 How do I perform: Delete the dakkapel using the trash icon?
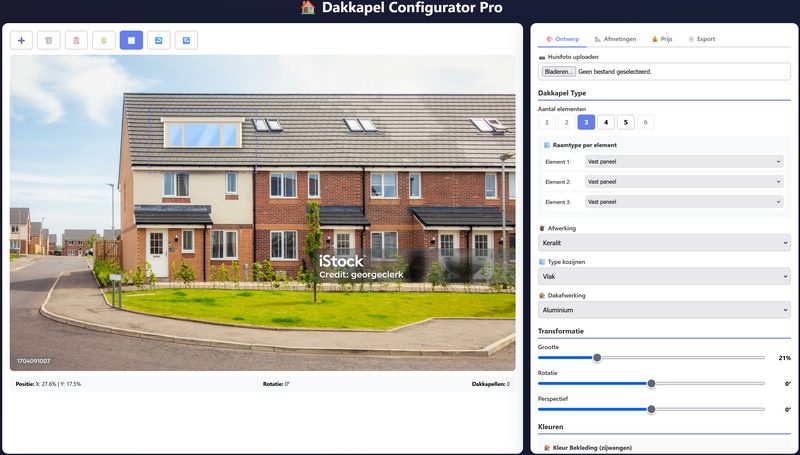pyautogui.click(x=49, y=40)
